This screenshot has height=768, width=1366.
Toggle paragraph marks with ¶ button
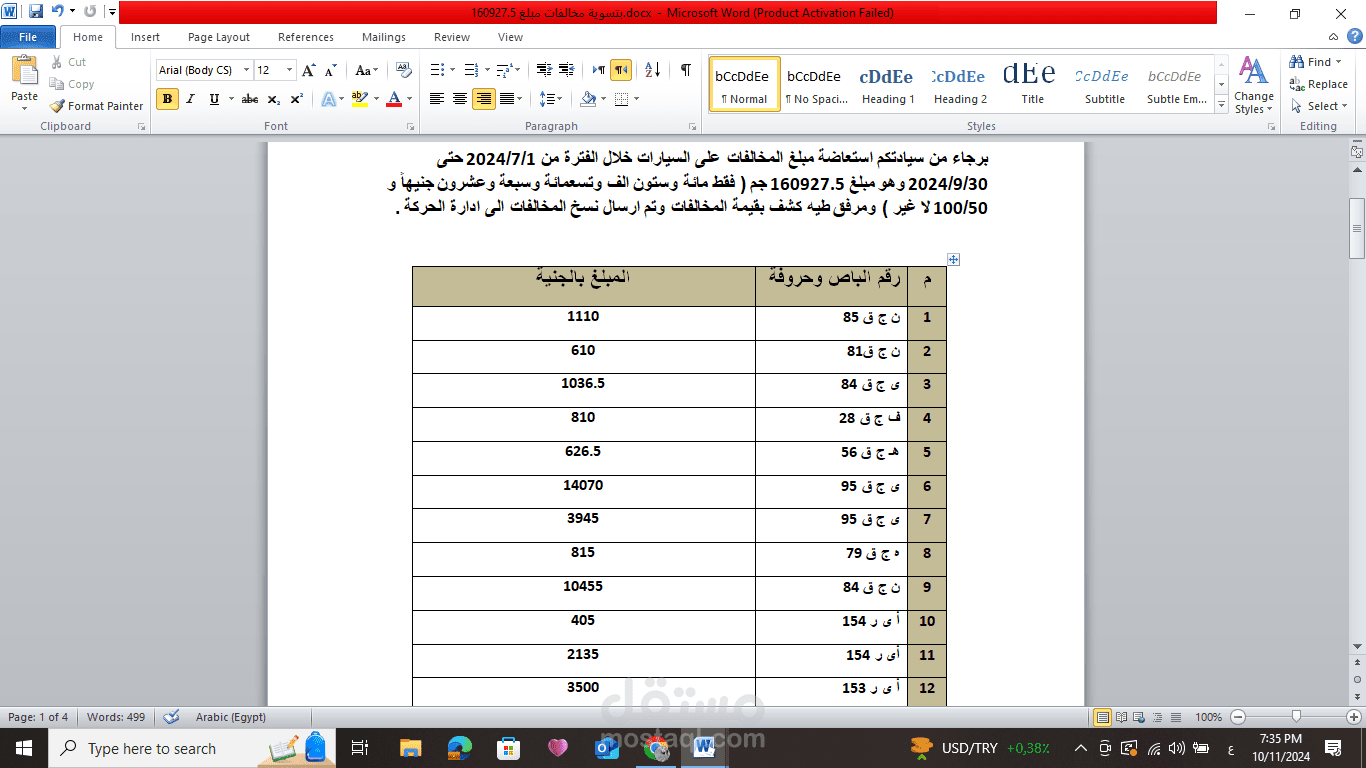coord(685,71)
